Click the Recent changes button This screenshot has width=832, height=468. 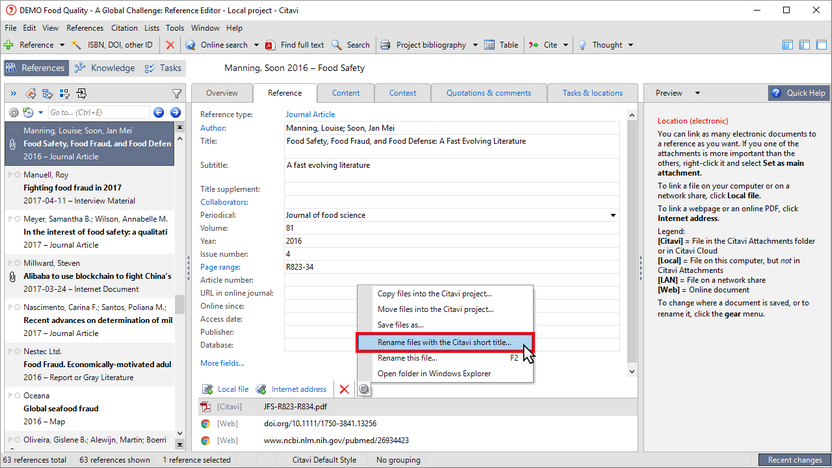pos(794,460)
